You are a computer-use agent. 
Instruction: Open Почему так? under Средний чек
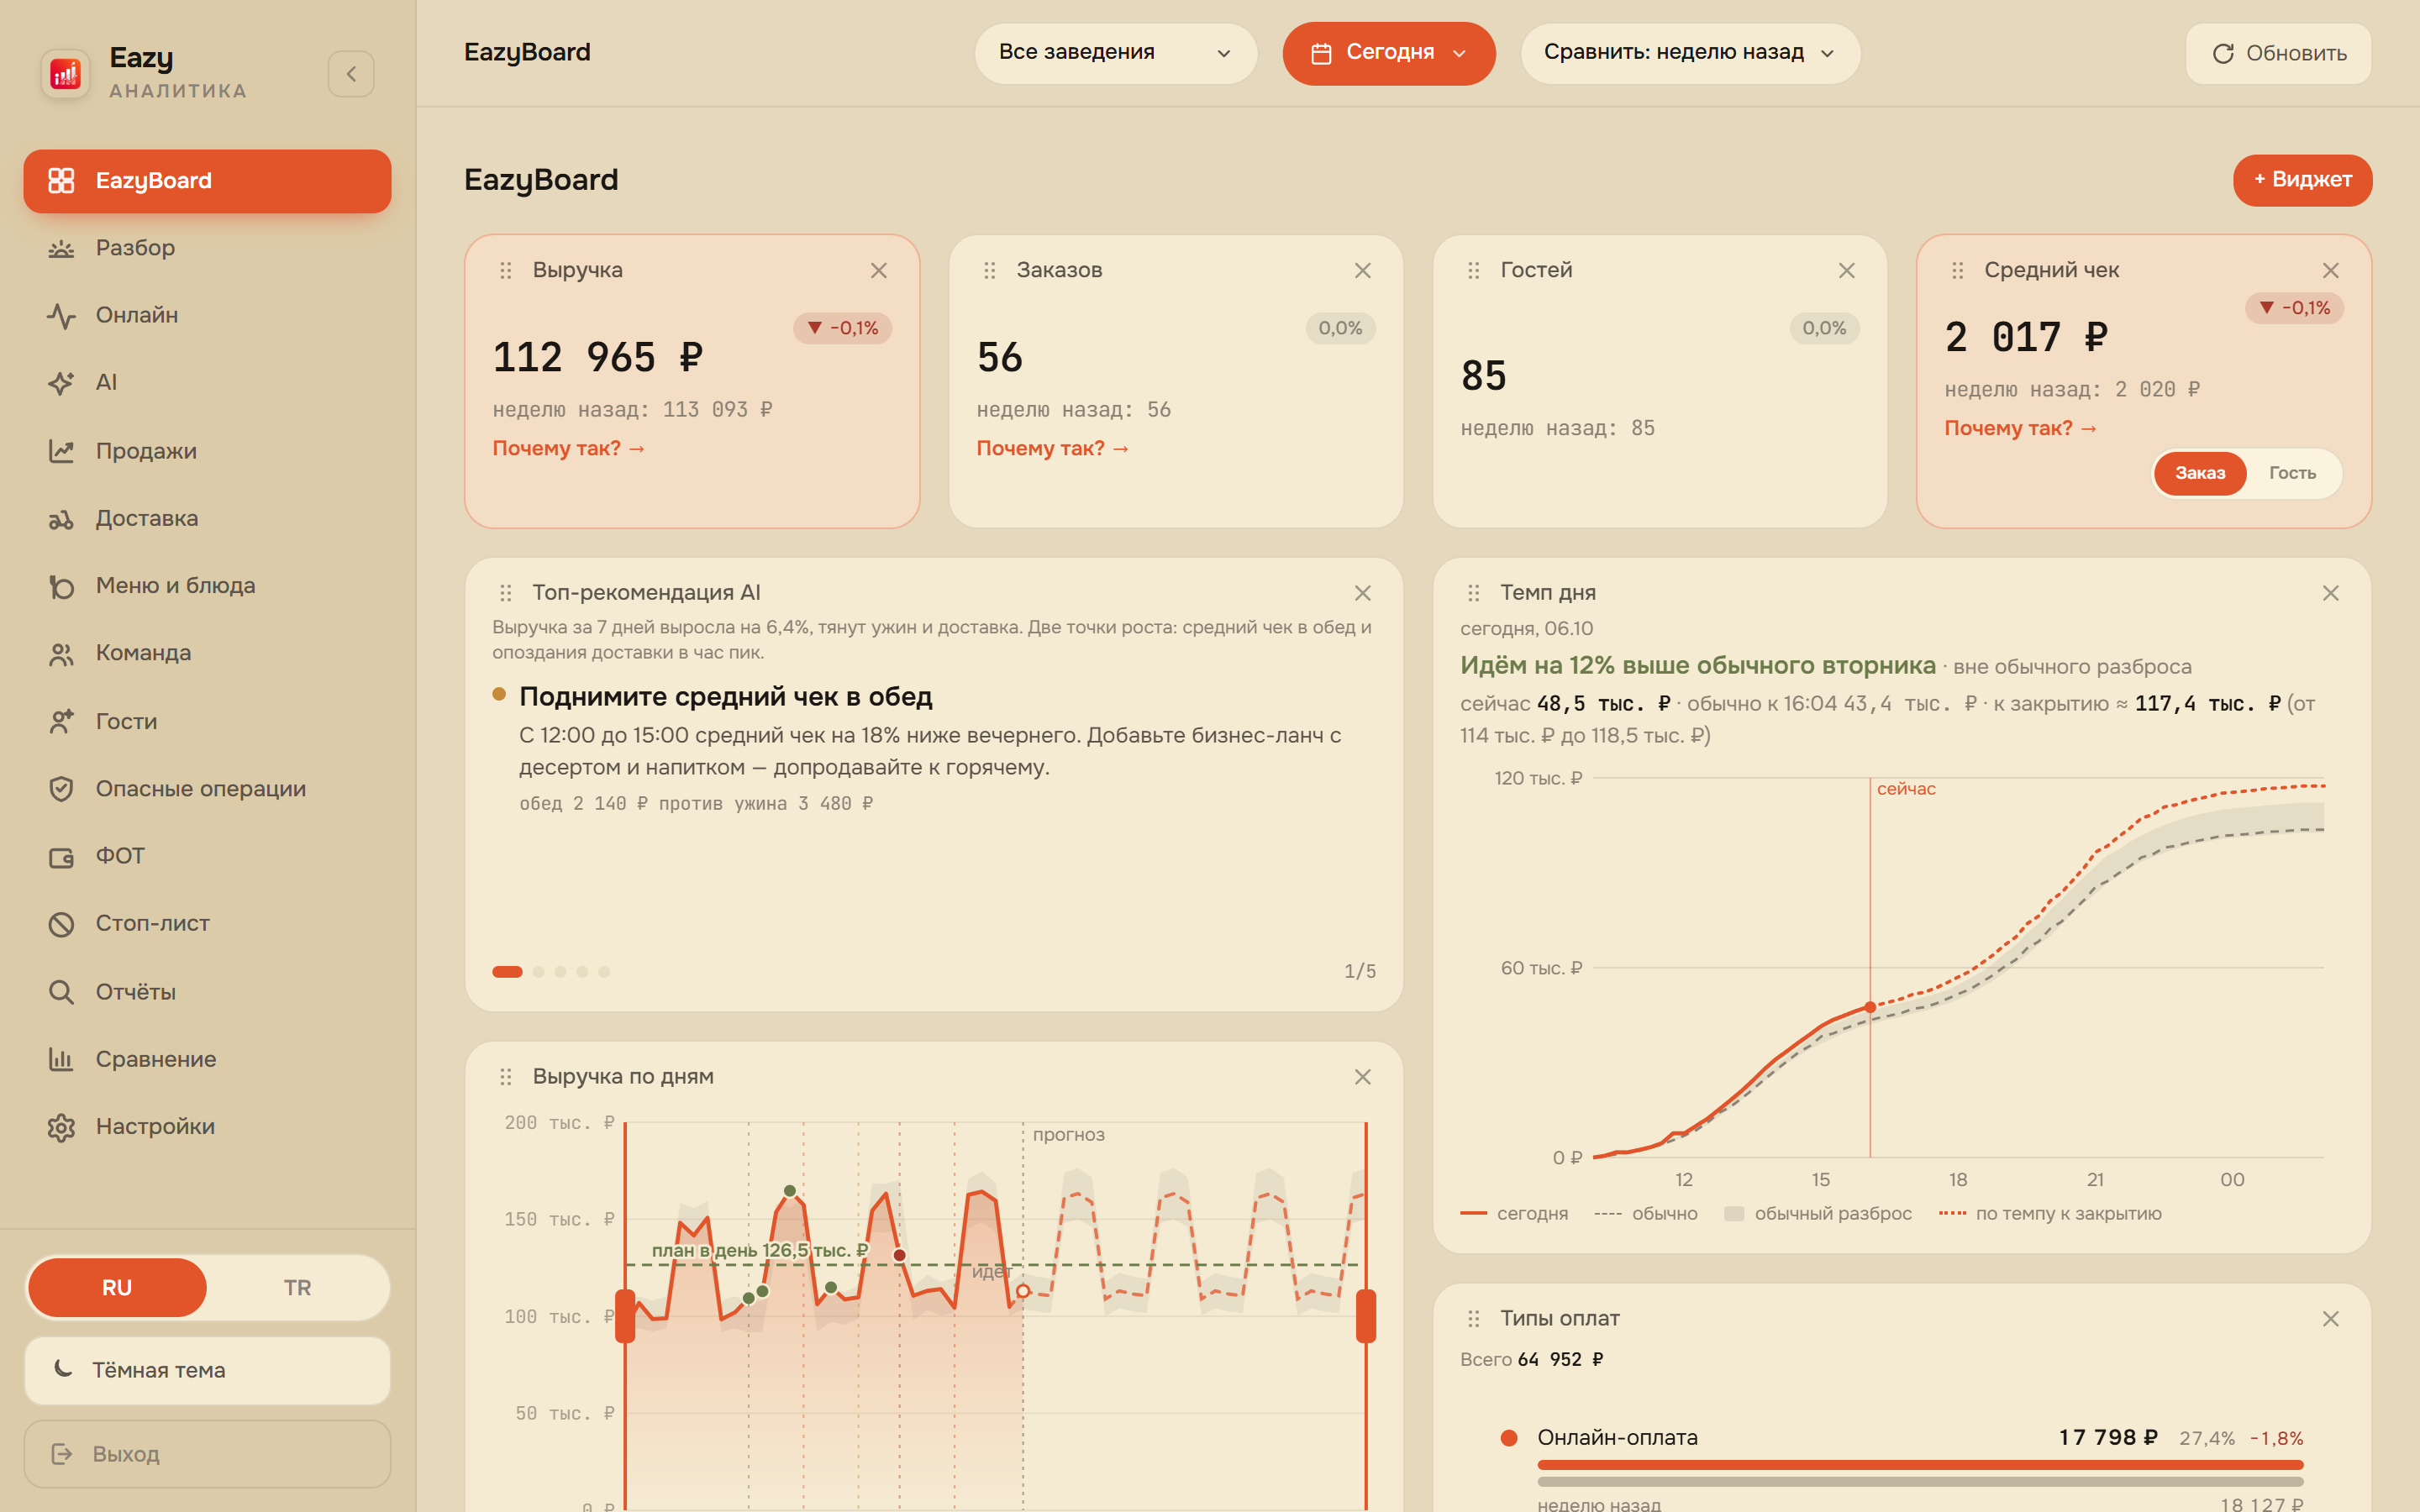pos(2020,429)
